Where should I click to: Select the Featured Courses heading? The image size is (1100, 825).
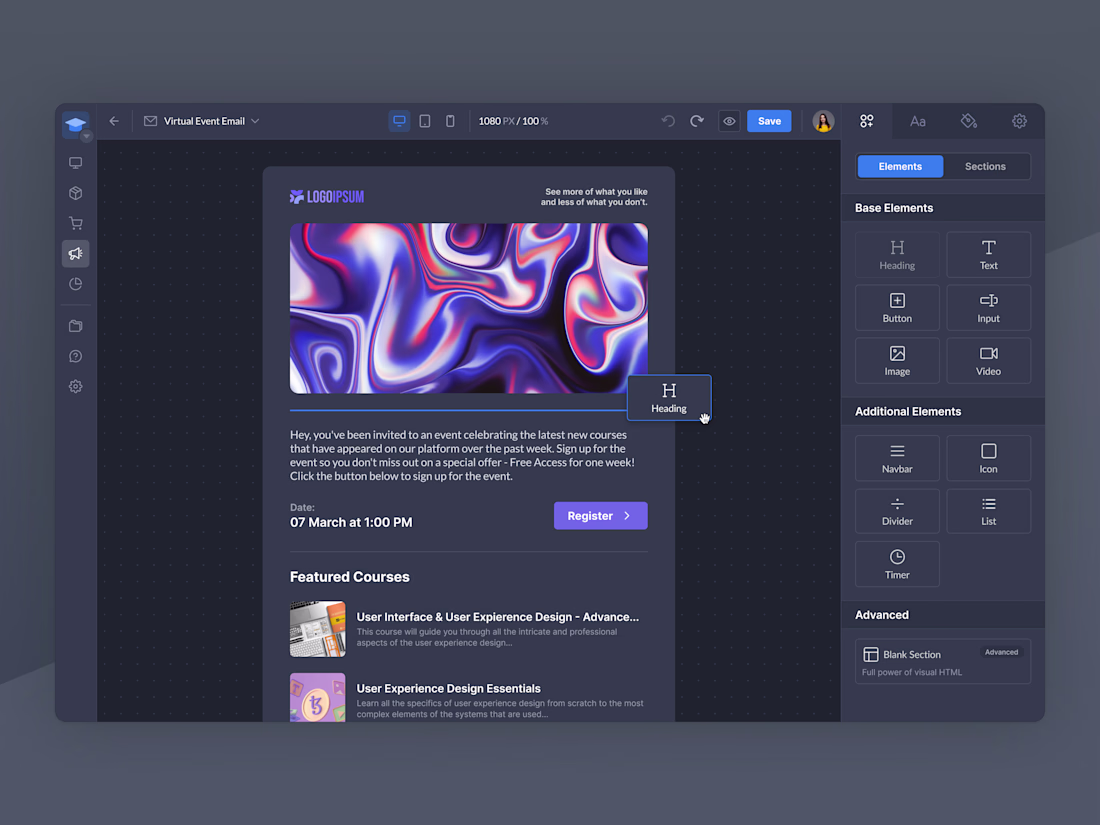point(349,577)
